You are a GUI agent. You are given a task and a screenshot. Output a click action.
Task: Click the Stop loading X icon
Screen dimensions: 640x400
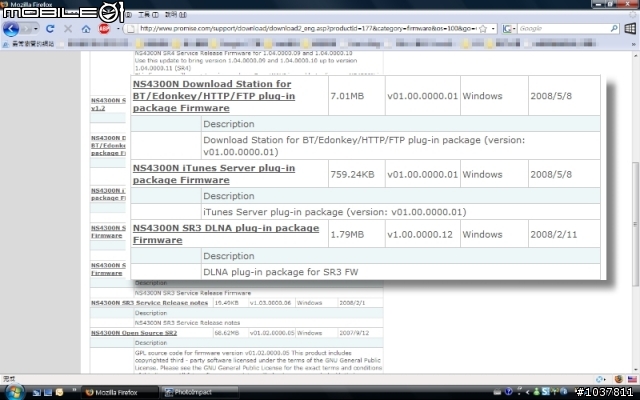tap(68, 29)
